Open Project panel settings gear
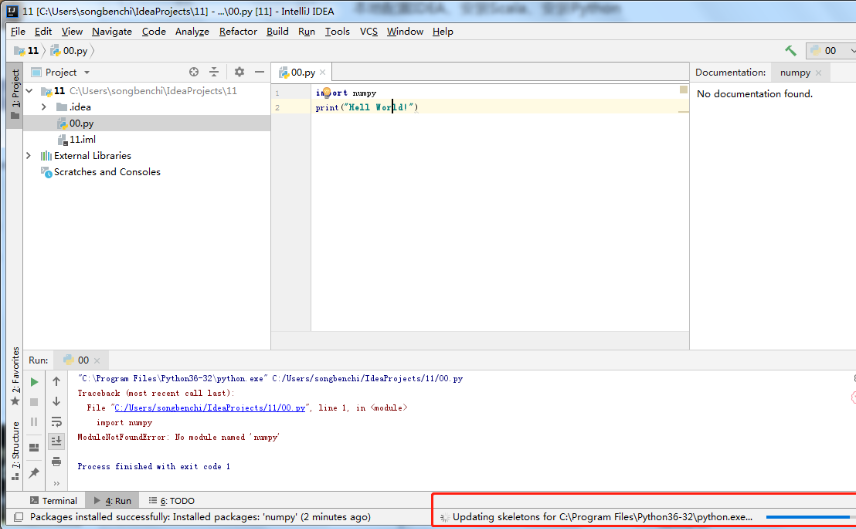This screenshot has height=529, width=856. 239,72
